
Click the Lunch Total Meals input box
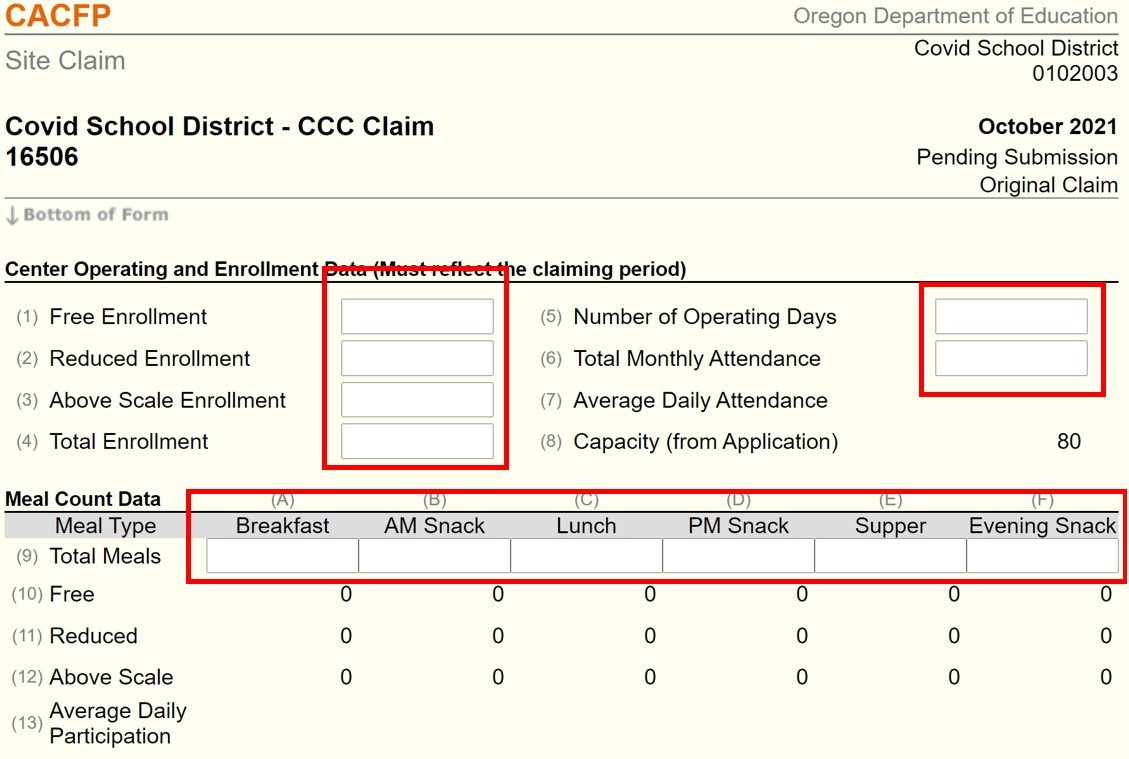pos(585,553)
